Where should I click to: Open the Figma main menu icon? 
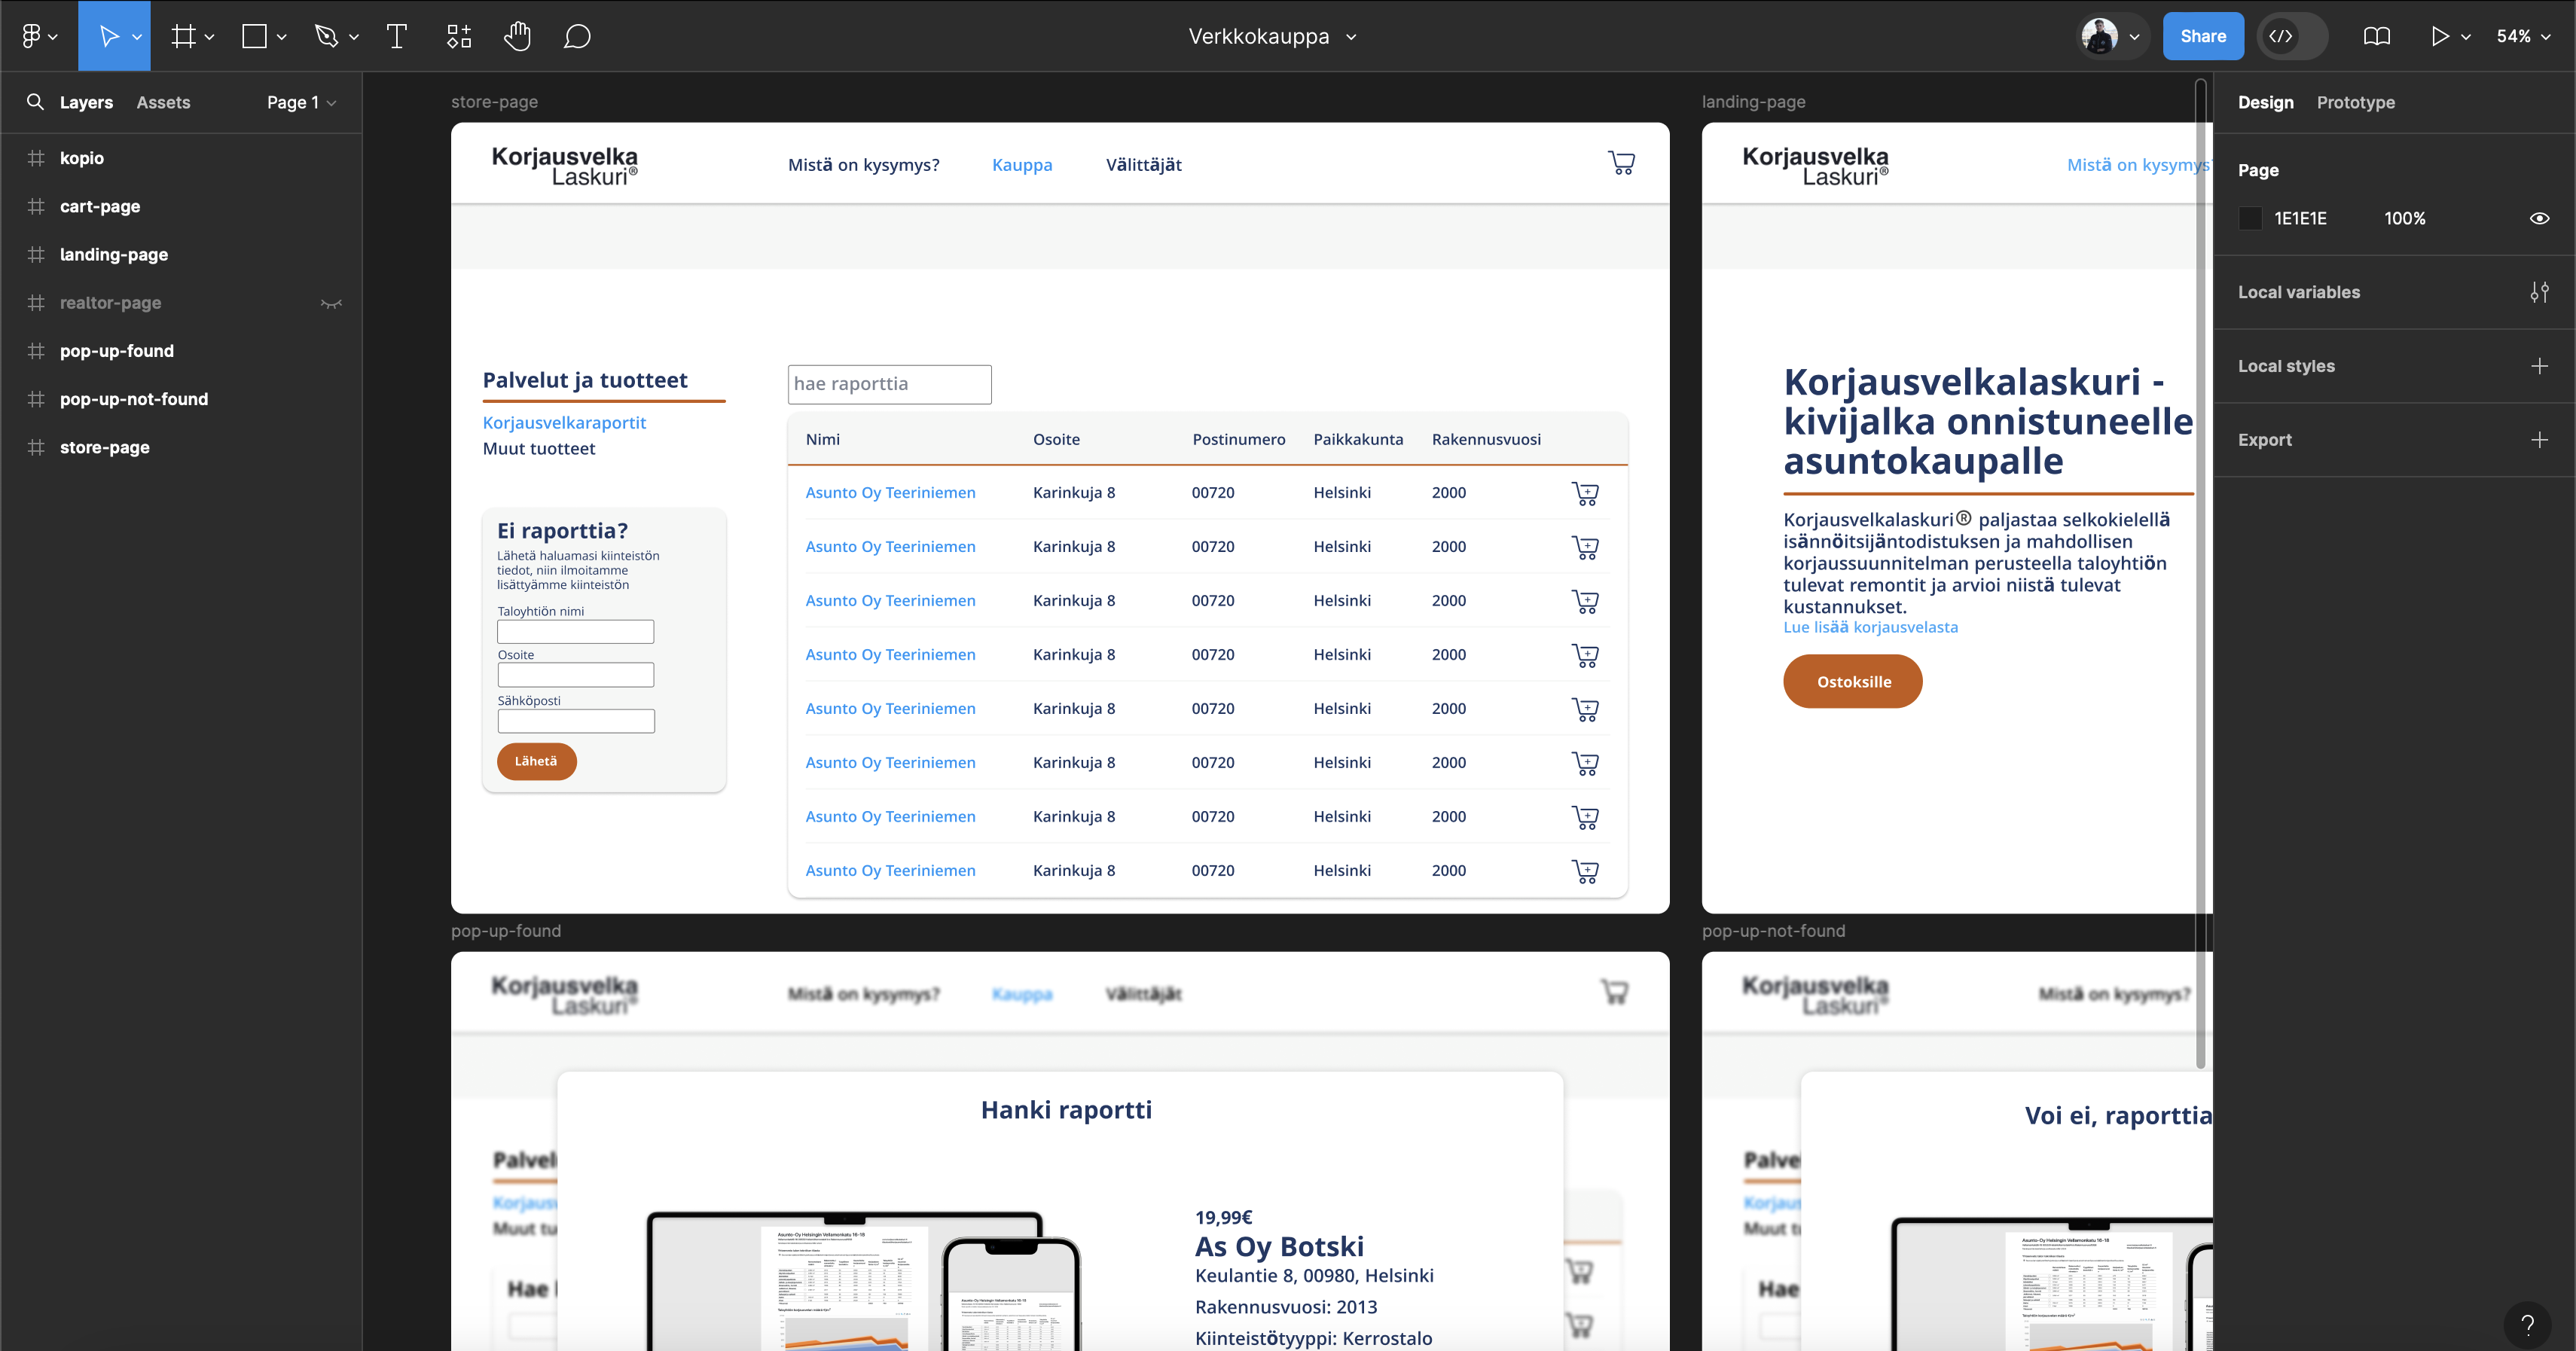pyautogui.click(x=31, y=36)
